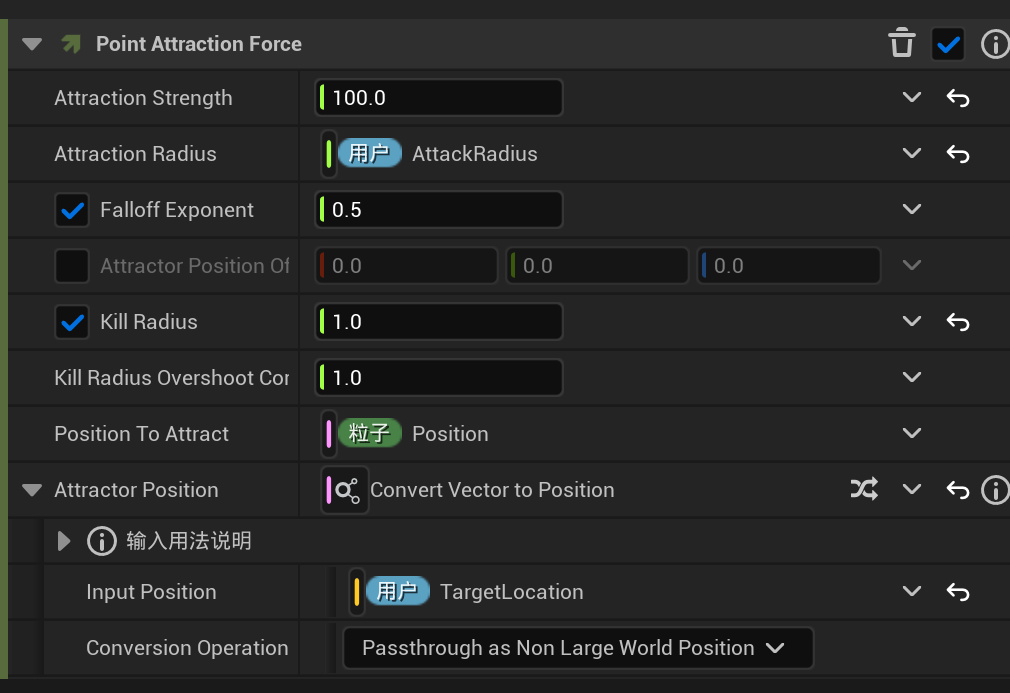The width and height of the screenshot is (1010, 693).
Task: Click the Falloff Exponent value field
Action: pyautogui.click(x=439, y=210)
